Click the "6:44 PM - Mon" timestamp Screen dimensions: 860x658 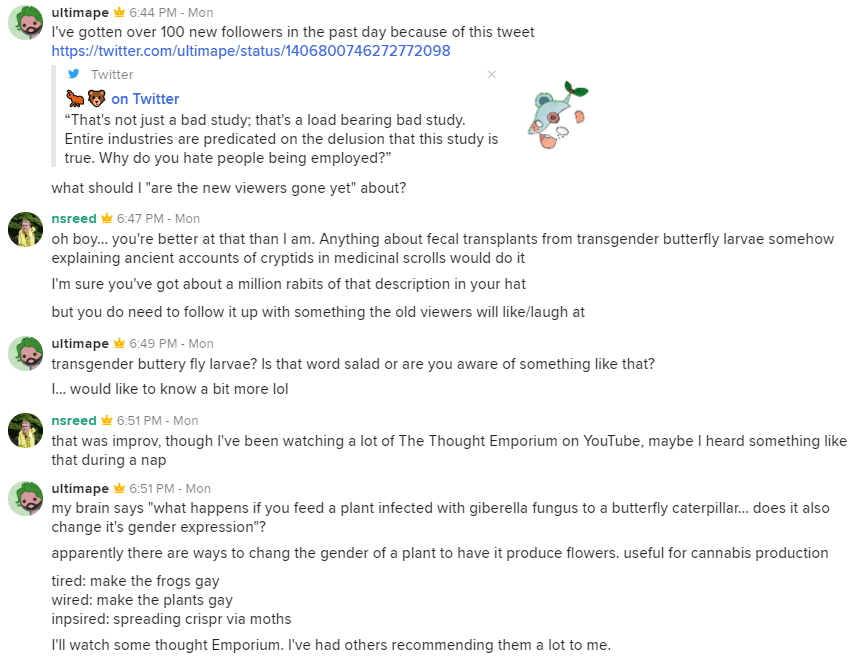click(x=170, y=12)
